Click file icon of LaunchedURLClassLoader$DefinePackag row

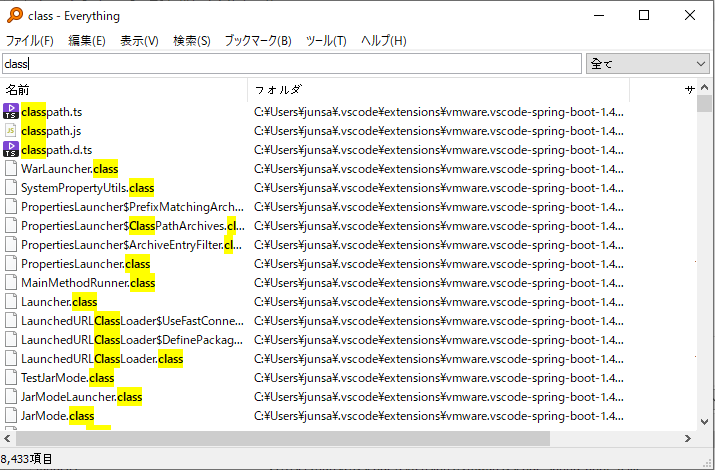tap(11, 340)
